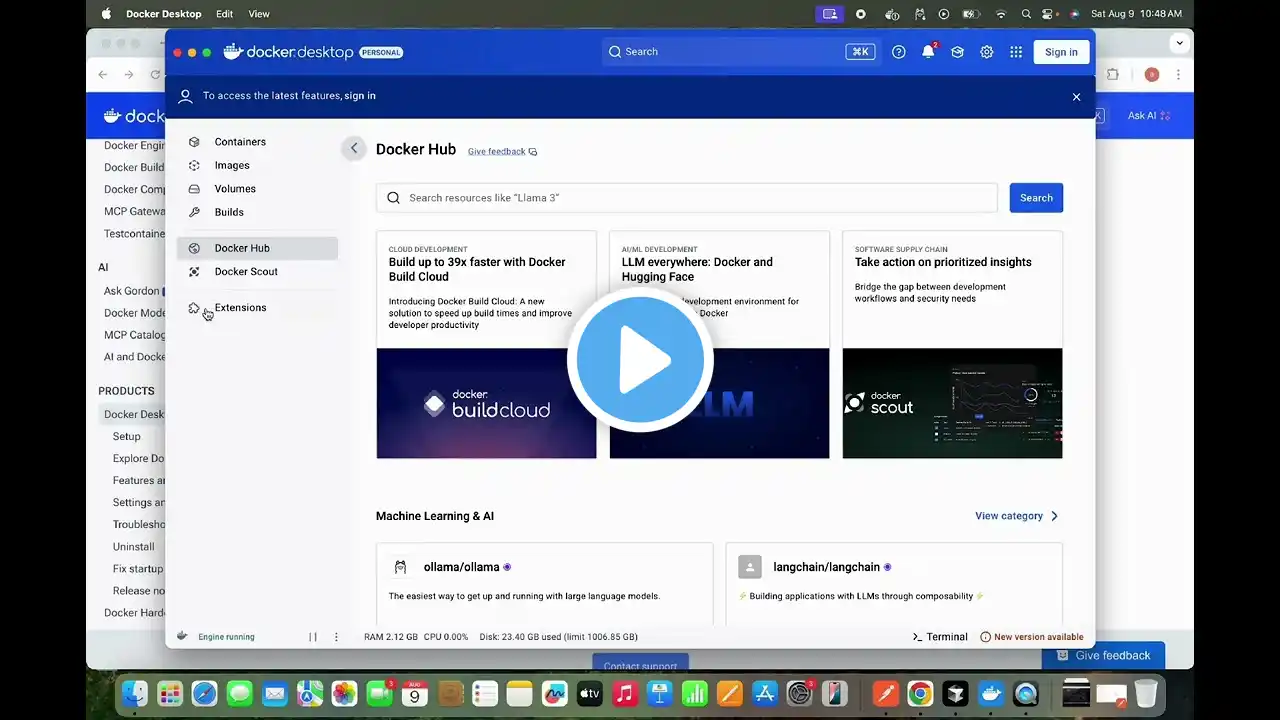Click the Sign in button
Viewport: 1280px width, 720px height.
point(1061,52)
